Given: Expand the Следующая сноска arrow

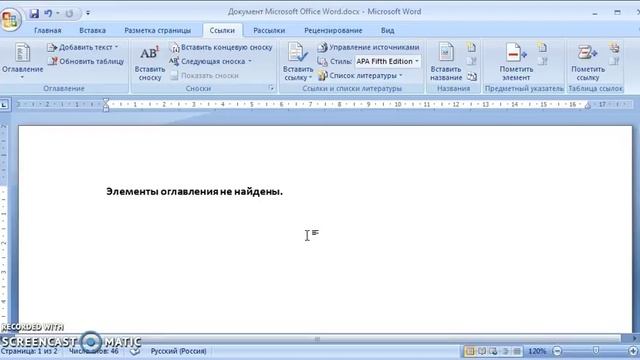Looking at the screenshot, I should 250,61.
